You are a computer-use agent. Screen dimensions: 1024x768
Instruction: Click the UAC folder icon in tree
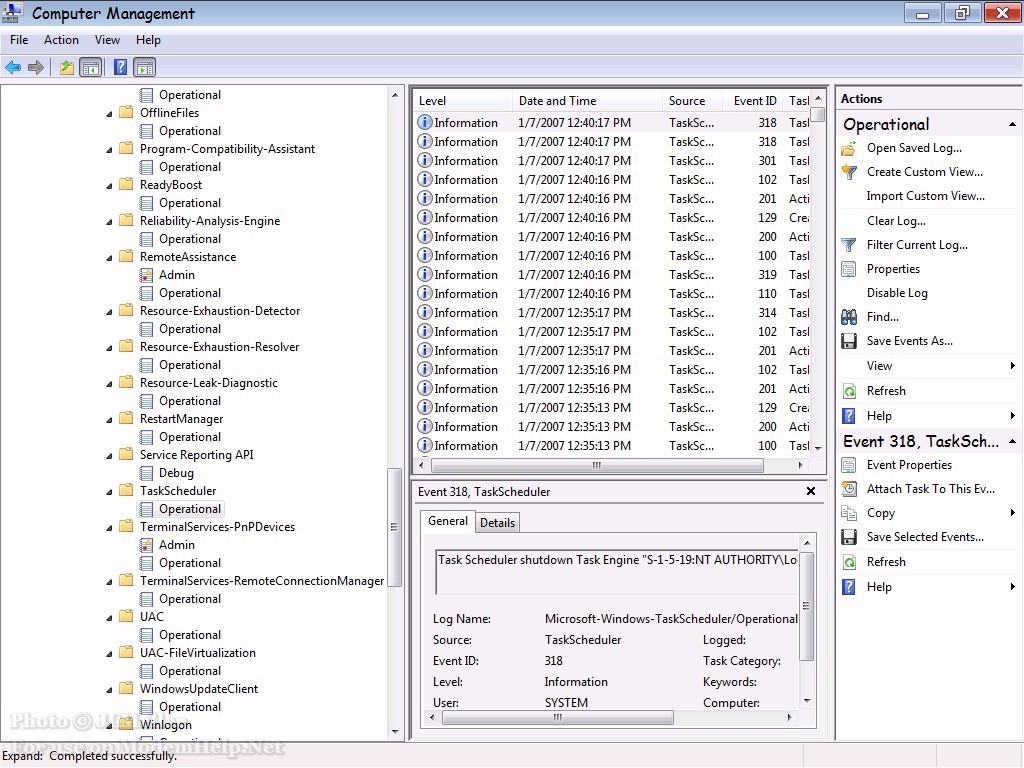127,616
